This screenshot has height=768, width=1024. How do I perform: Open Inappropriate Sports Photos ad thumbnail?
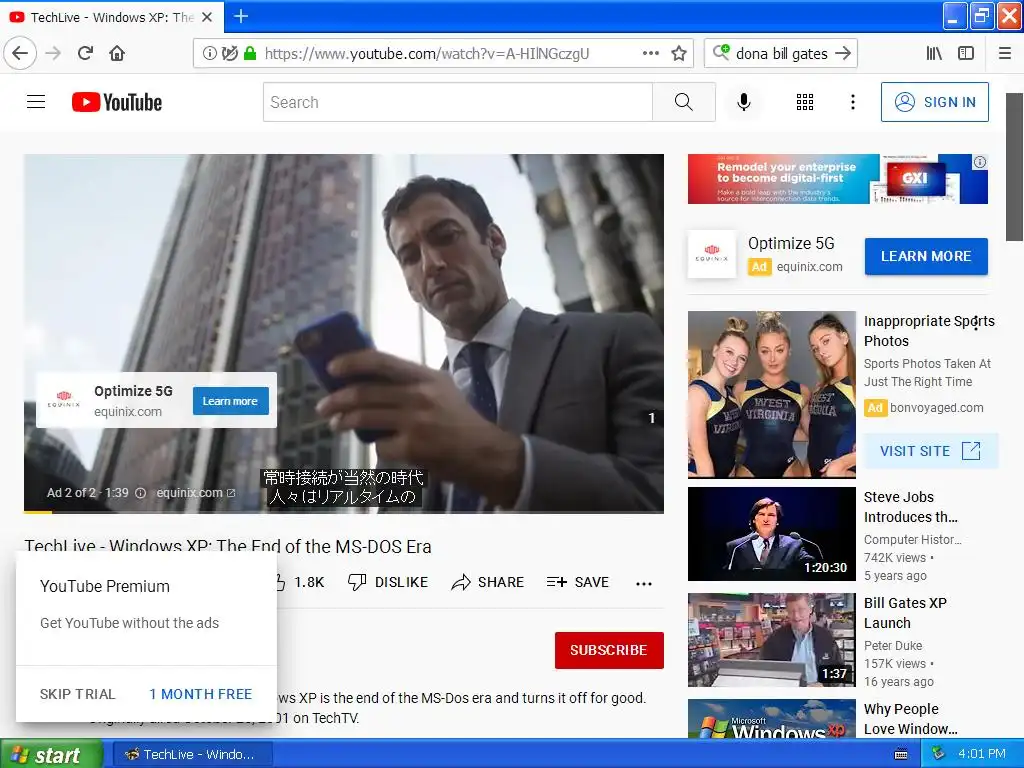click(x=772, y=394)
